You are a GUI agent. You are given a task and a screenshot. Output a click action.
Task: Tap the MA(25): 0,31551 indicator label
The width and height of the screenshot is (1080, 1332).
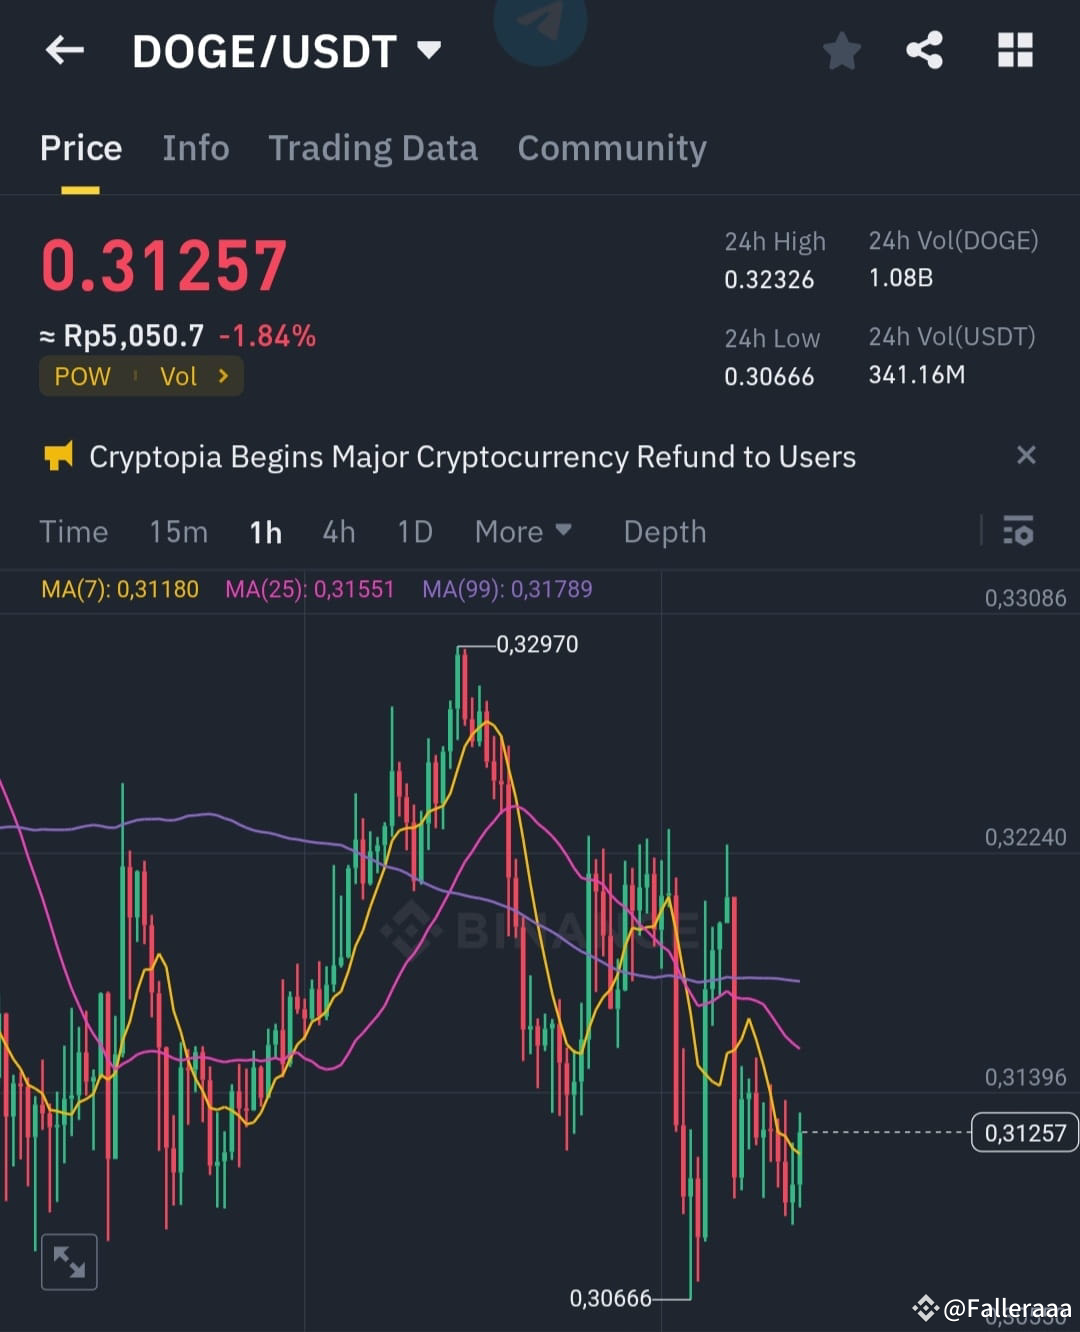310,589
